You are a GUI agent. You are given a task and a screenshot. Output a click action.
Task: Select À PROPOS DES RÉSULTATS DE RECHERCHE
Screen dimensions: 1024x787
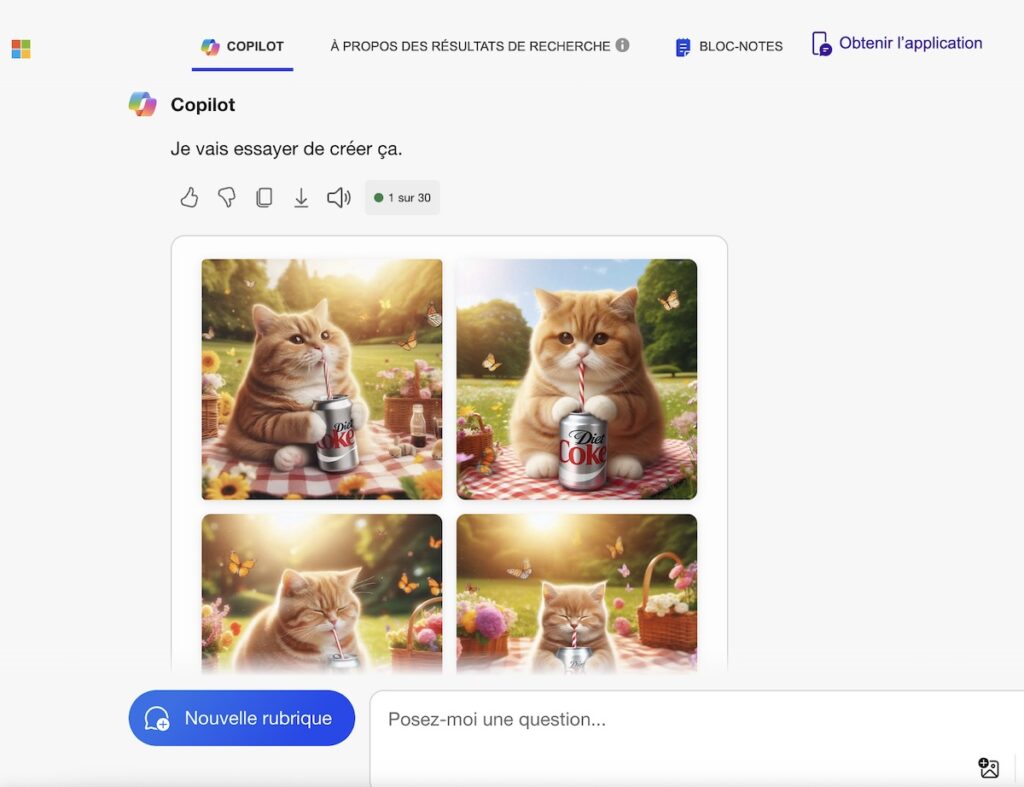pos(467,46)
